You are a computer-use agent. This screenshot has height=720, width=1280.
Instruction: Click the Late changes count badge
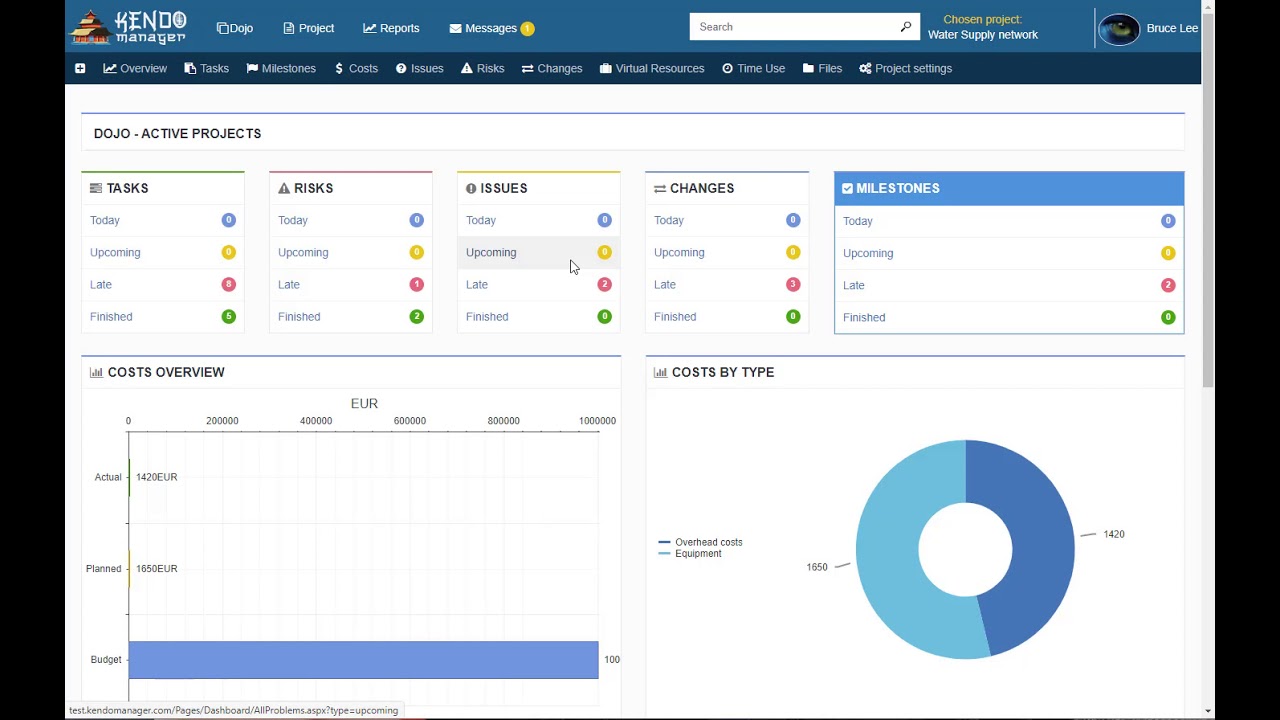[793, 284]
